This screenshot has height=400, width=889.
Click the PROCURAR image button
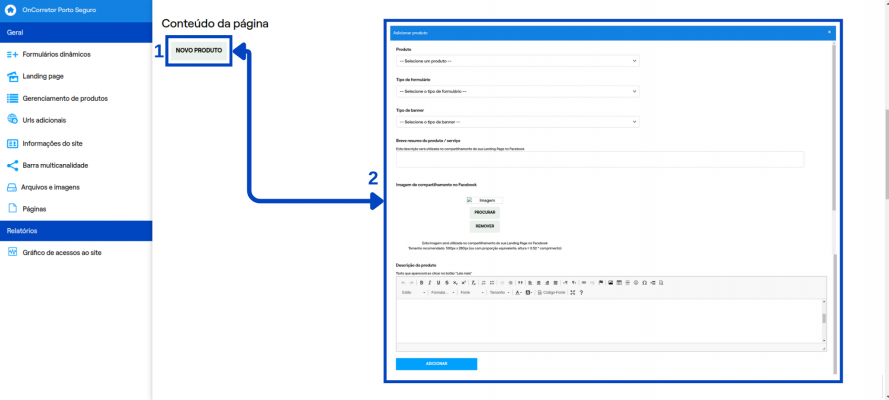tap(485, 212)
